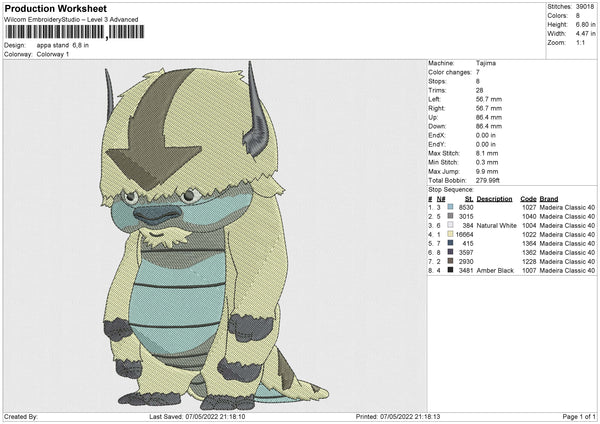600x424 pixels.
Task: Click the total bobbin value '279.99ft'
Action: (x=488, y=180)
